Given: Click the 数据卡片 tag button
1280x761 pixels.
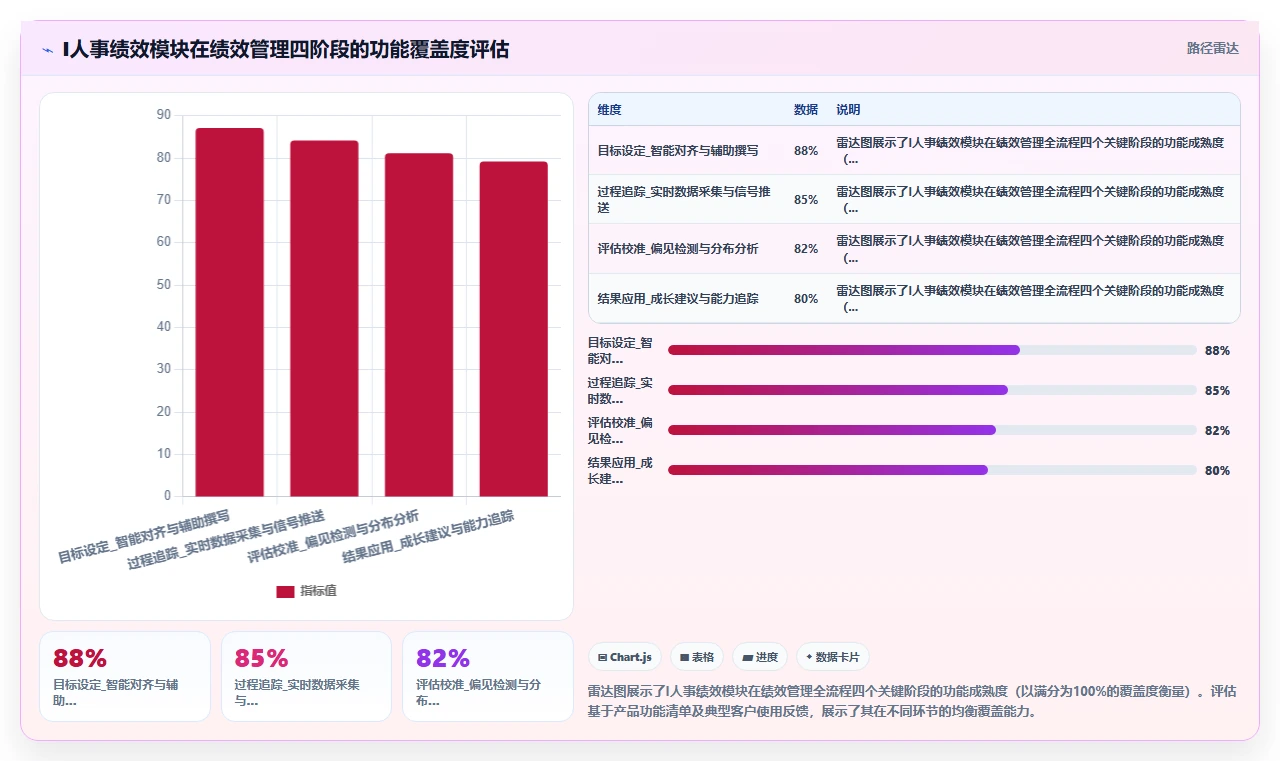Looking at the screenshot, I should pyautogui.click(x=833, y=657).
